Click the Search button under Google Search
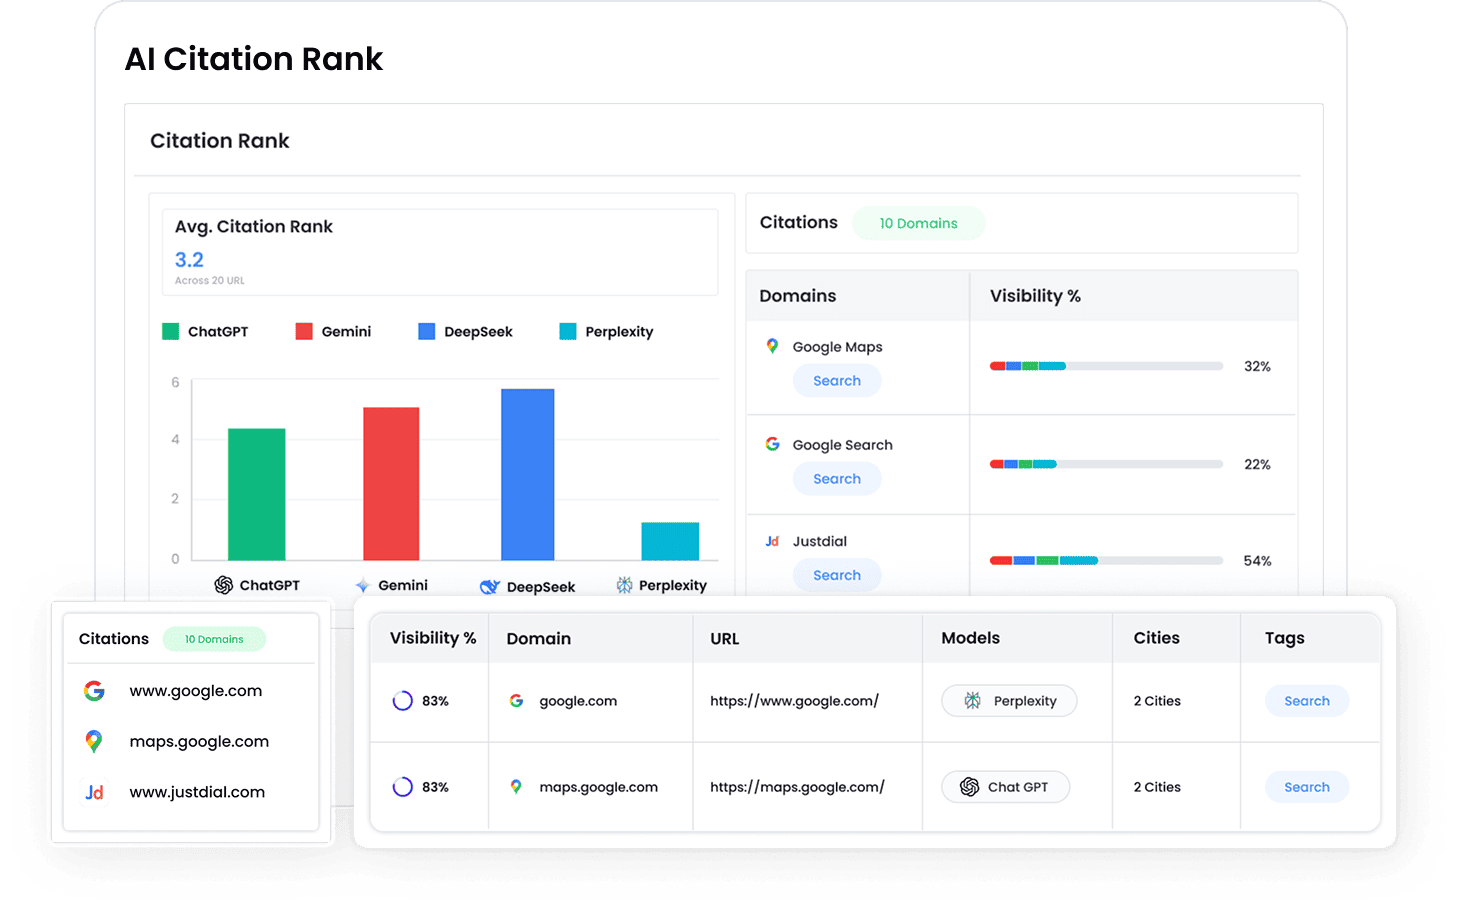This screenshot has width=1458, height=910. [x=837, y=479]
